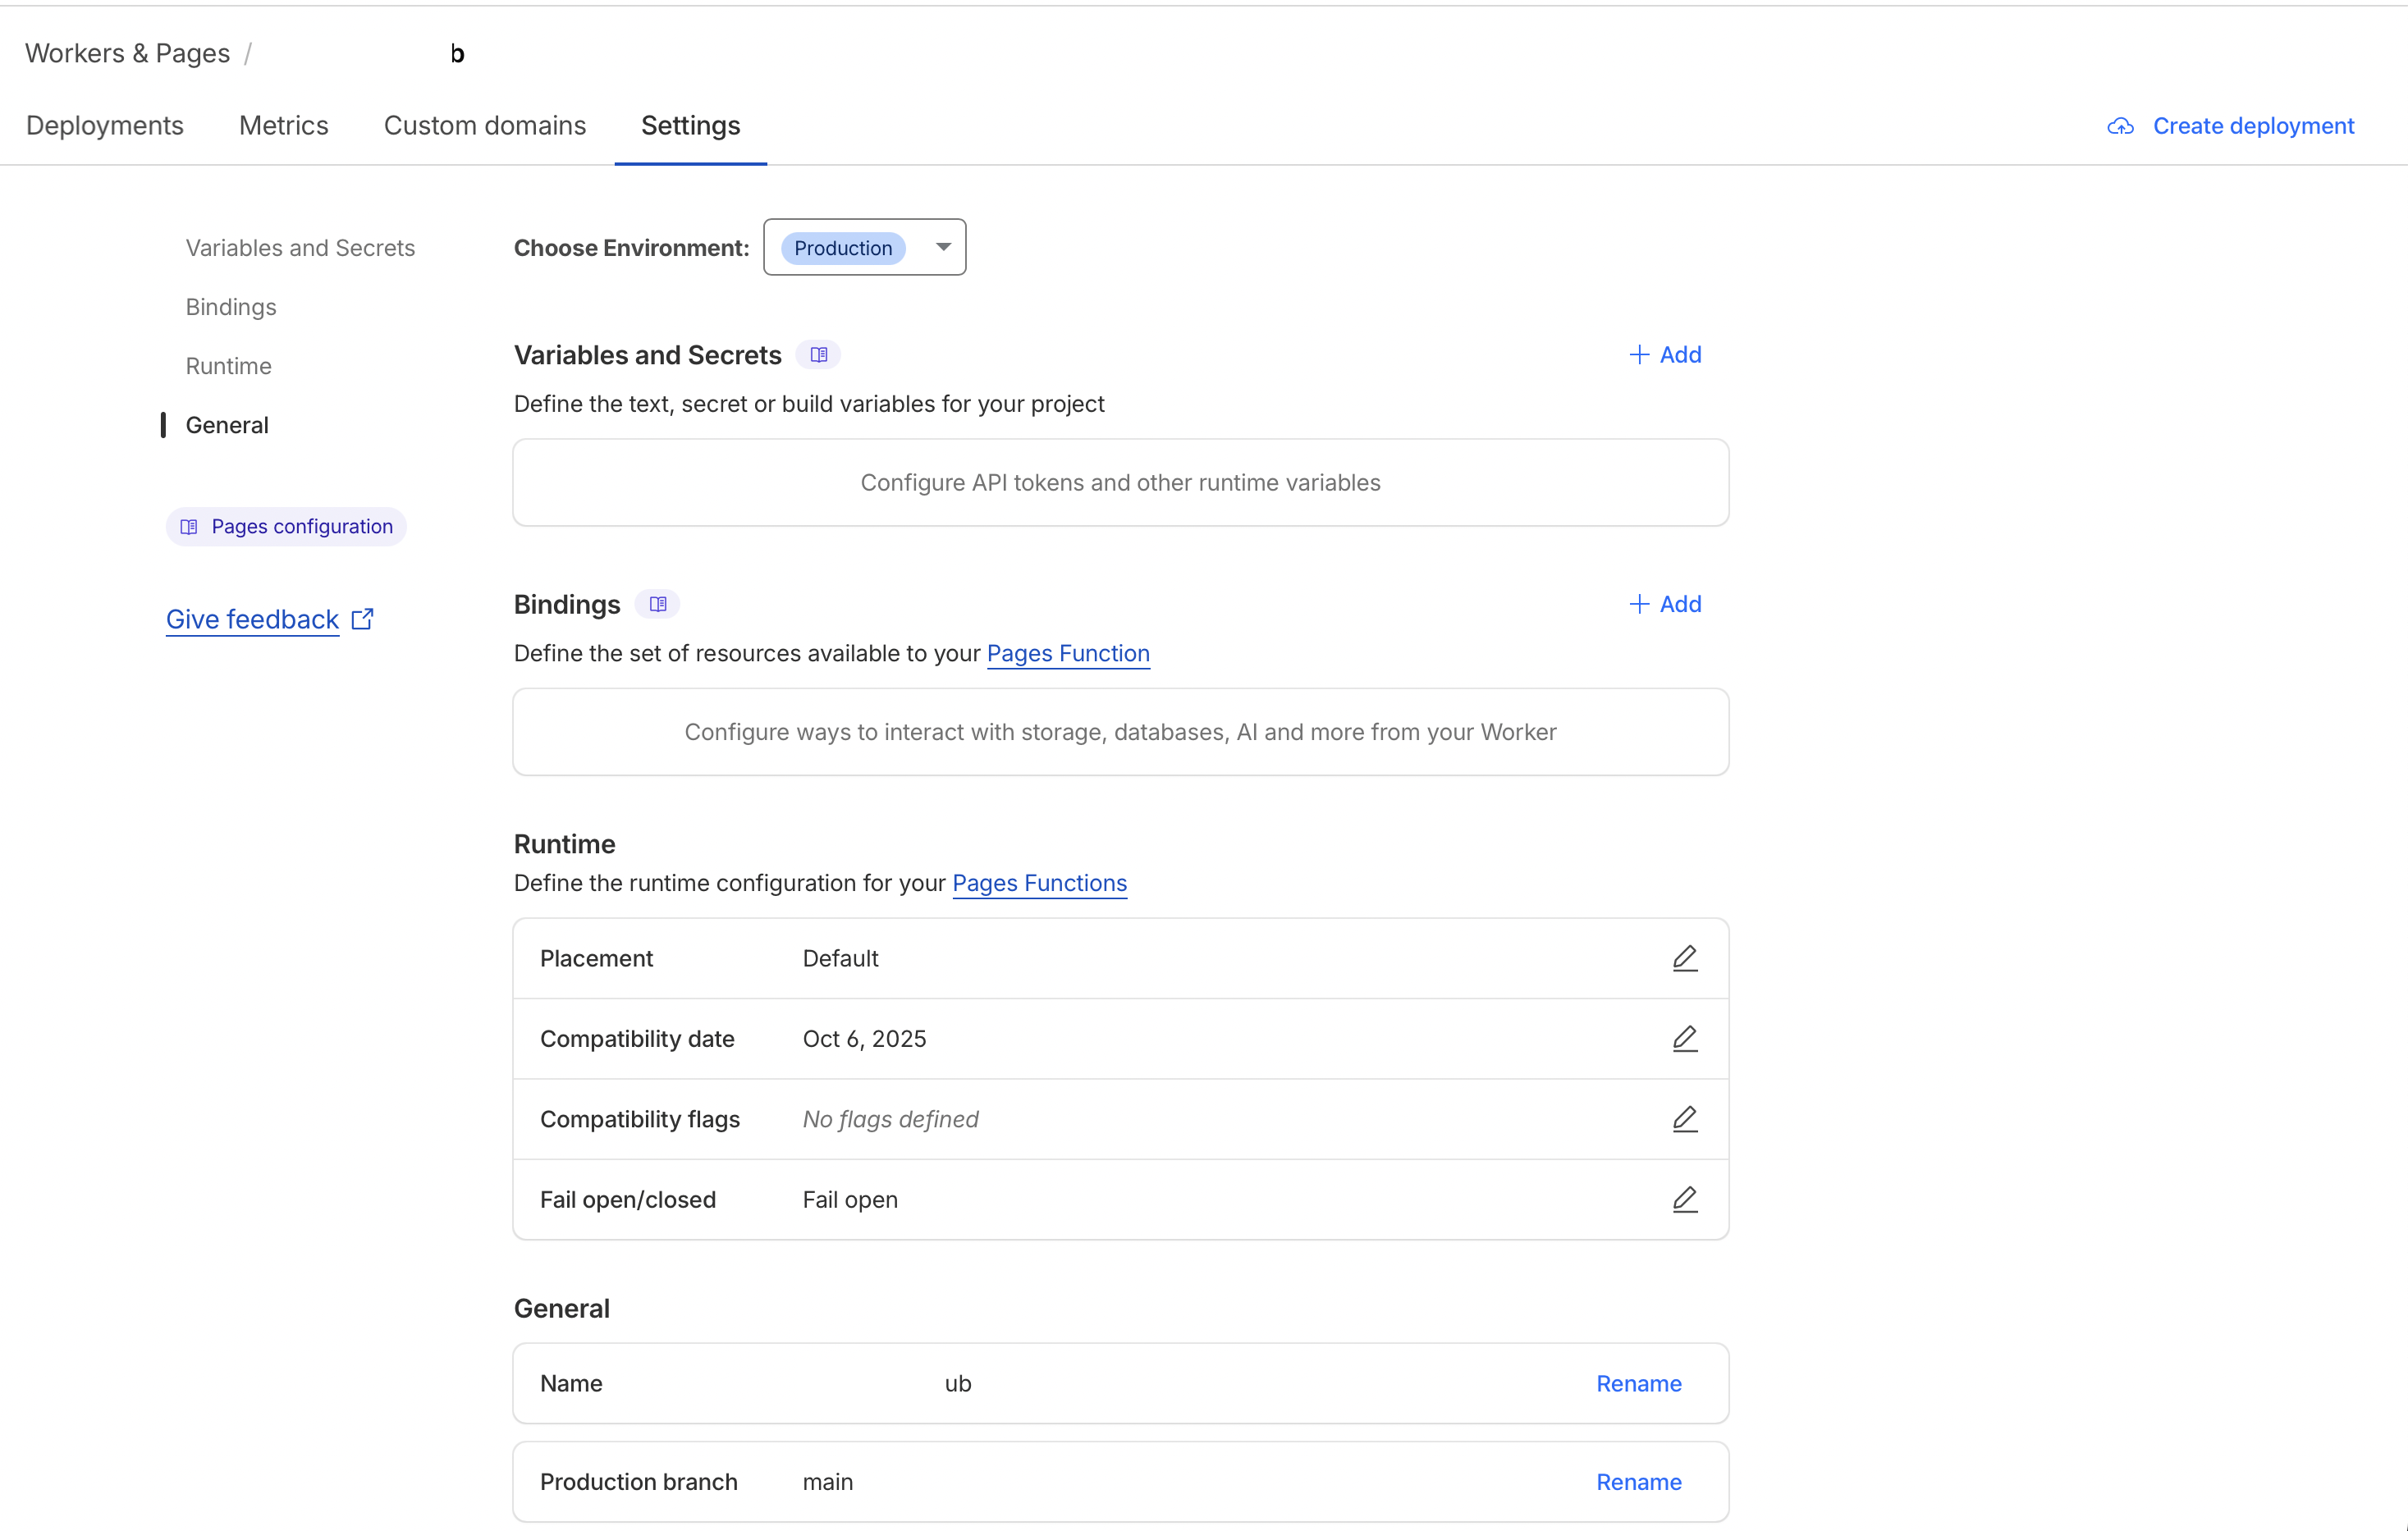Open the Pages Functions link under Runtime
2408x1531 pixels.
tap(1039, 883)
